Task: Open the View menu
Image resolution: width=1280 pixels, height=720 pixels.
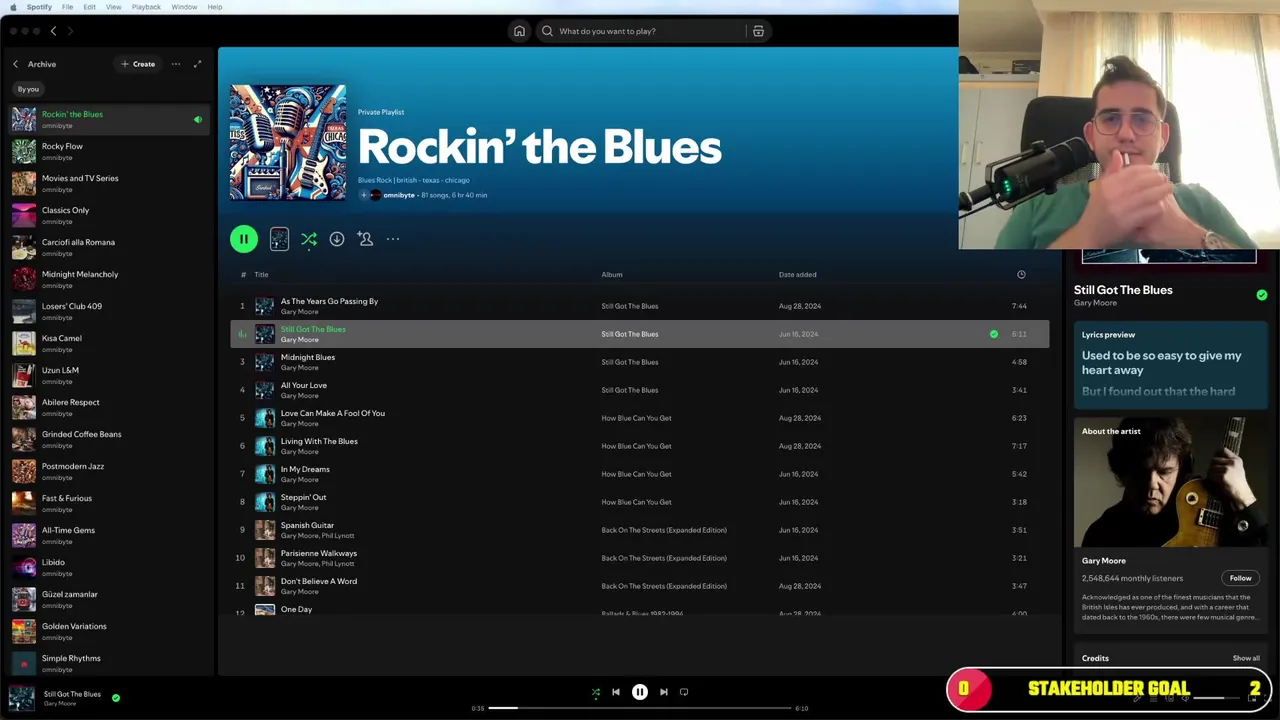Action: tap(113, 7)
